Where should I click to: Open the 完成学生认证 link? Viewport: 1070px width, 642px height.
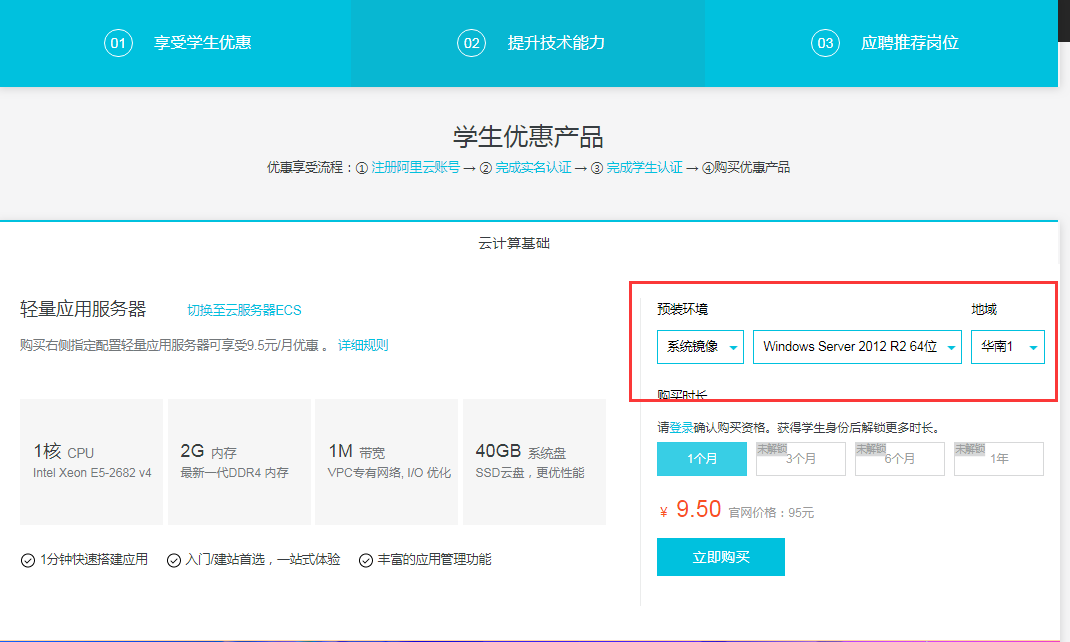[x=645, y=167]
